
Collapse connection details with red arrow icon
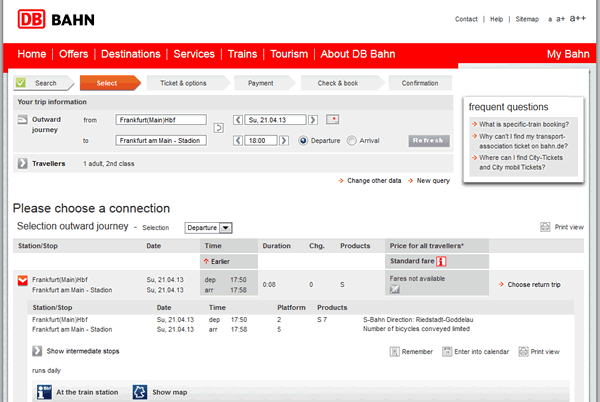[x=22, y=284]
